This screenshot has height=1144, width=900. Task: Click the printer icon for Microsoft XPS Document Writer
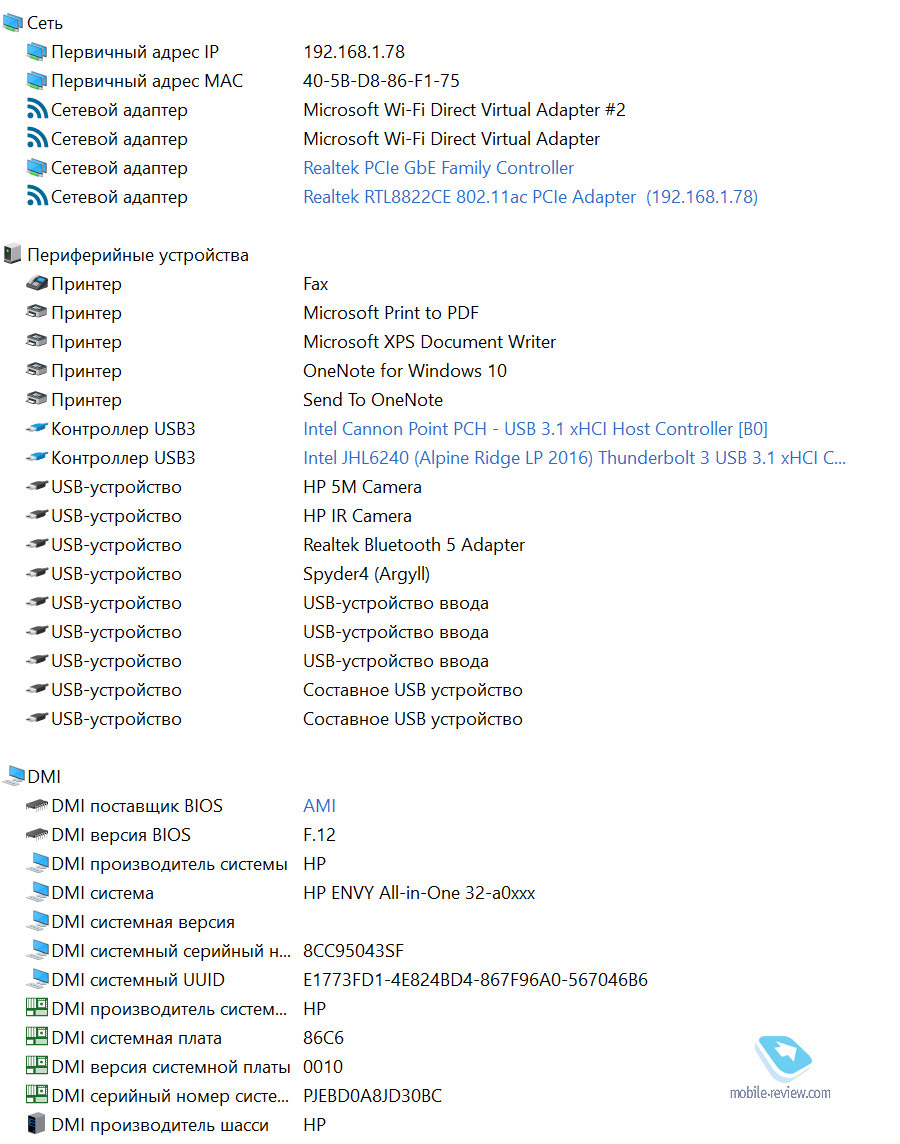(x=36, y=341)
